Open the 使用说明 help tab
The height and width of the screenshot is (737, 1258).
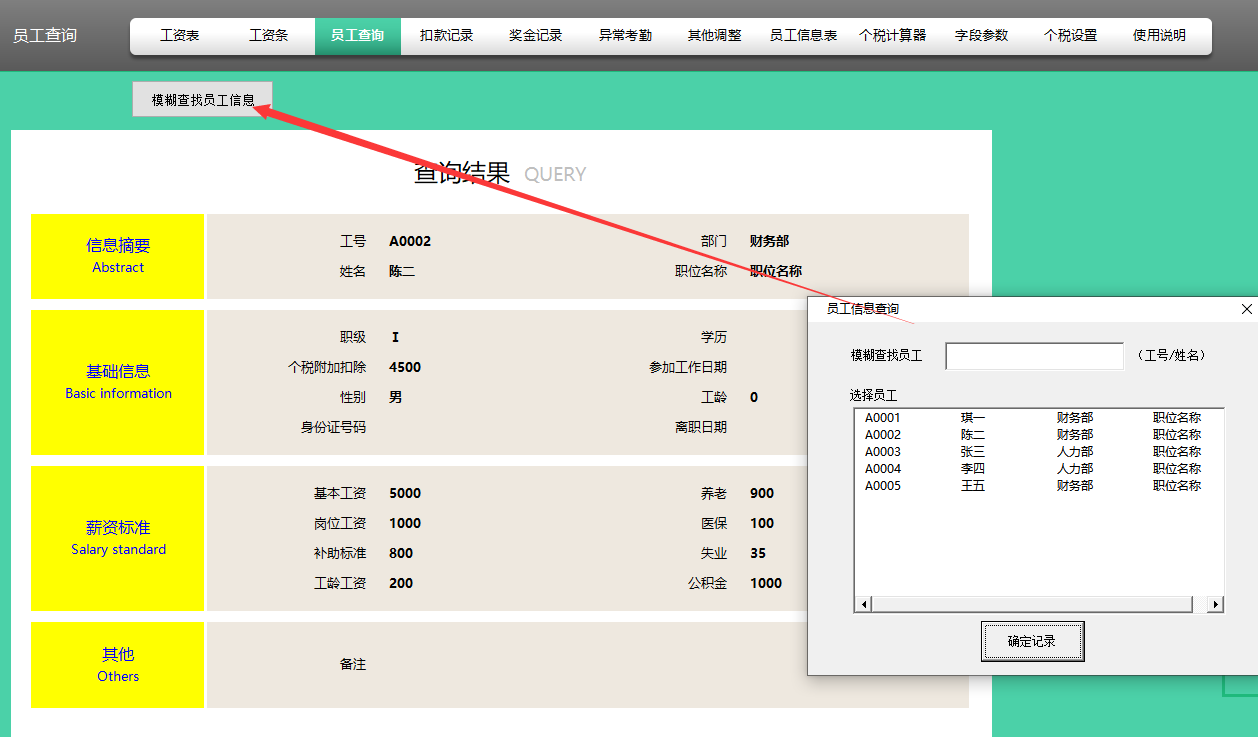tap(1158, 34)
